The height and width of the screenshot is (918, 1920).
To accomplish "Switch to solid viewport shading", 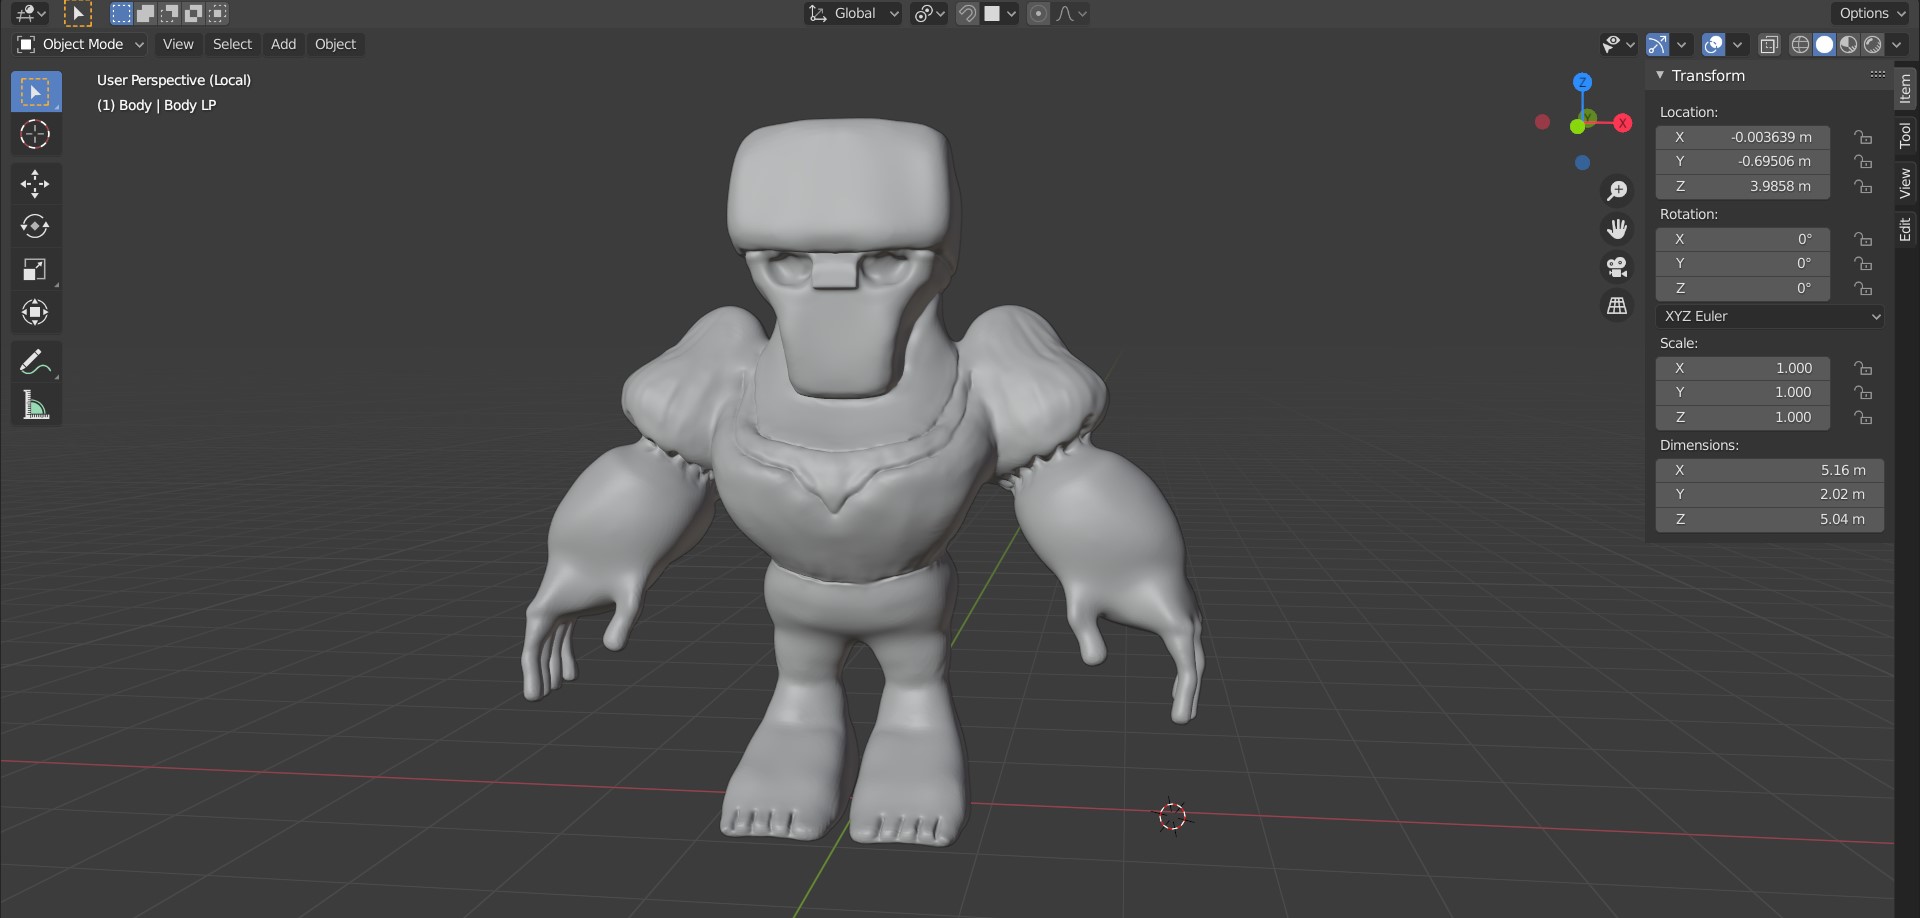I will click(x=1824, y=44).
